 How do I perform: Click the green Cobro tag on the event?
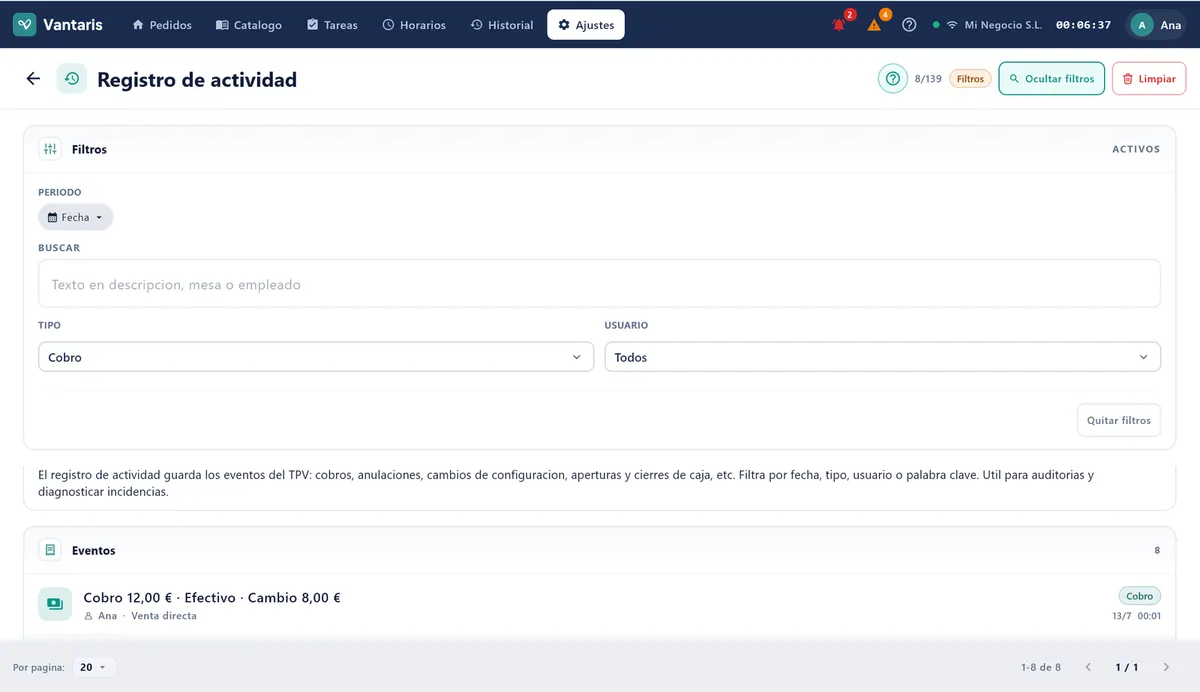tap(1140, 596)
